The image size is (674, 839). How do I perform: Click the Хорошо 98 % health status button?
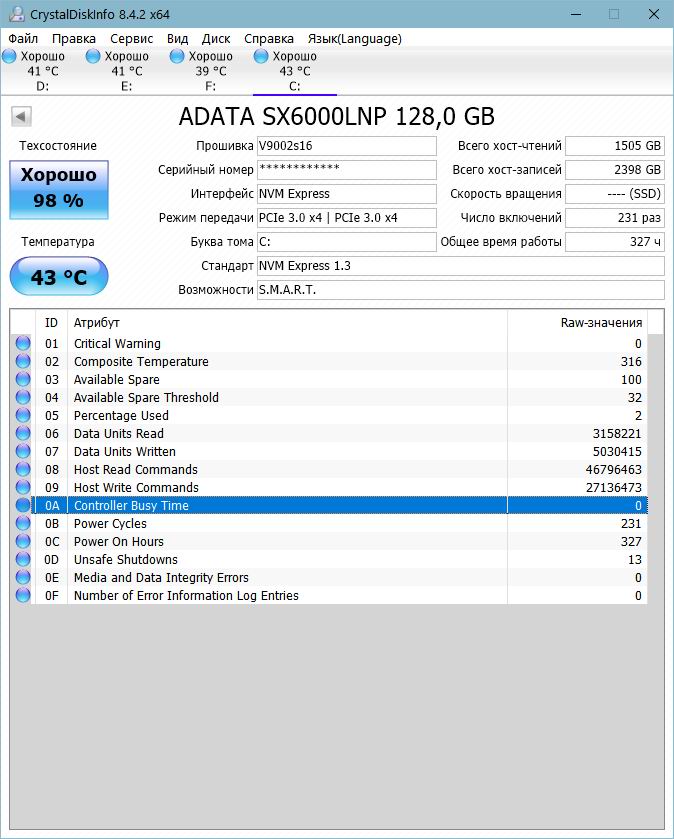pos(59,189)
